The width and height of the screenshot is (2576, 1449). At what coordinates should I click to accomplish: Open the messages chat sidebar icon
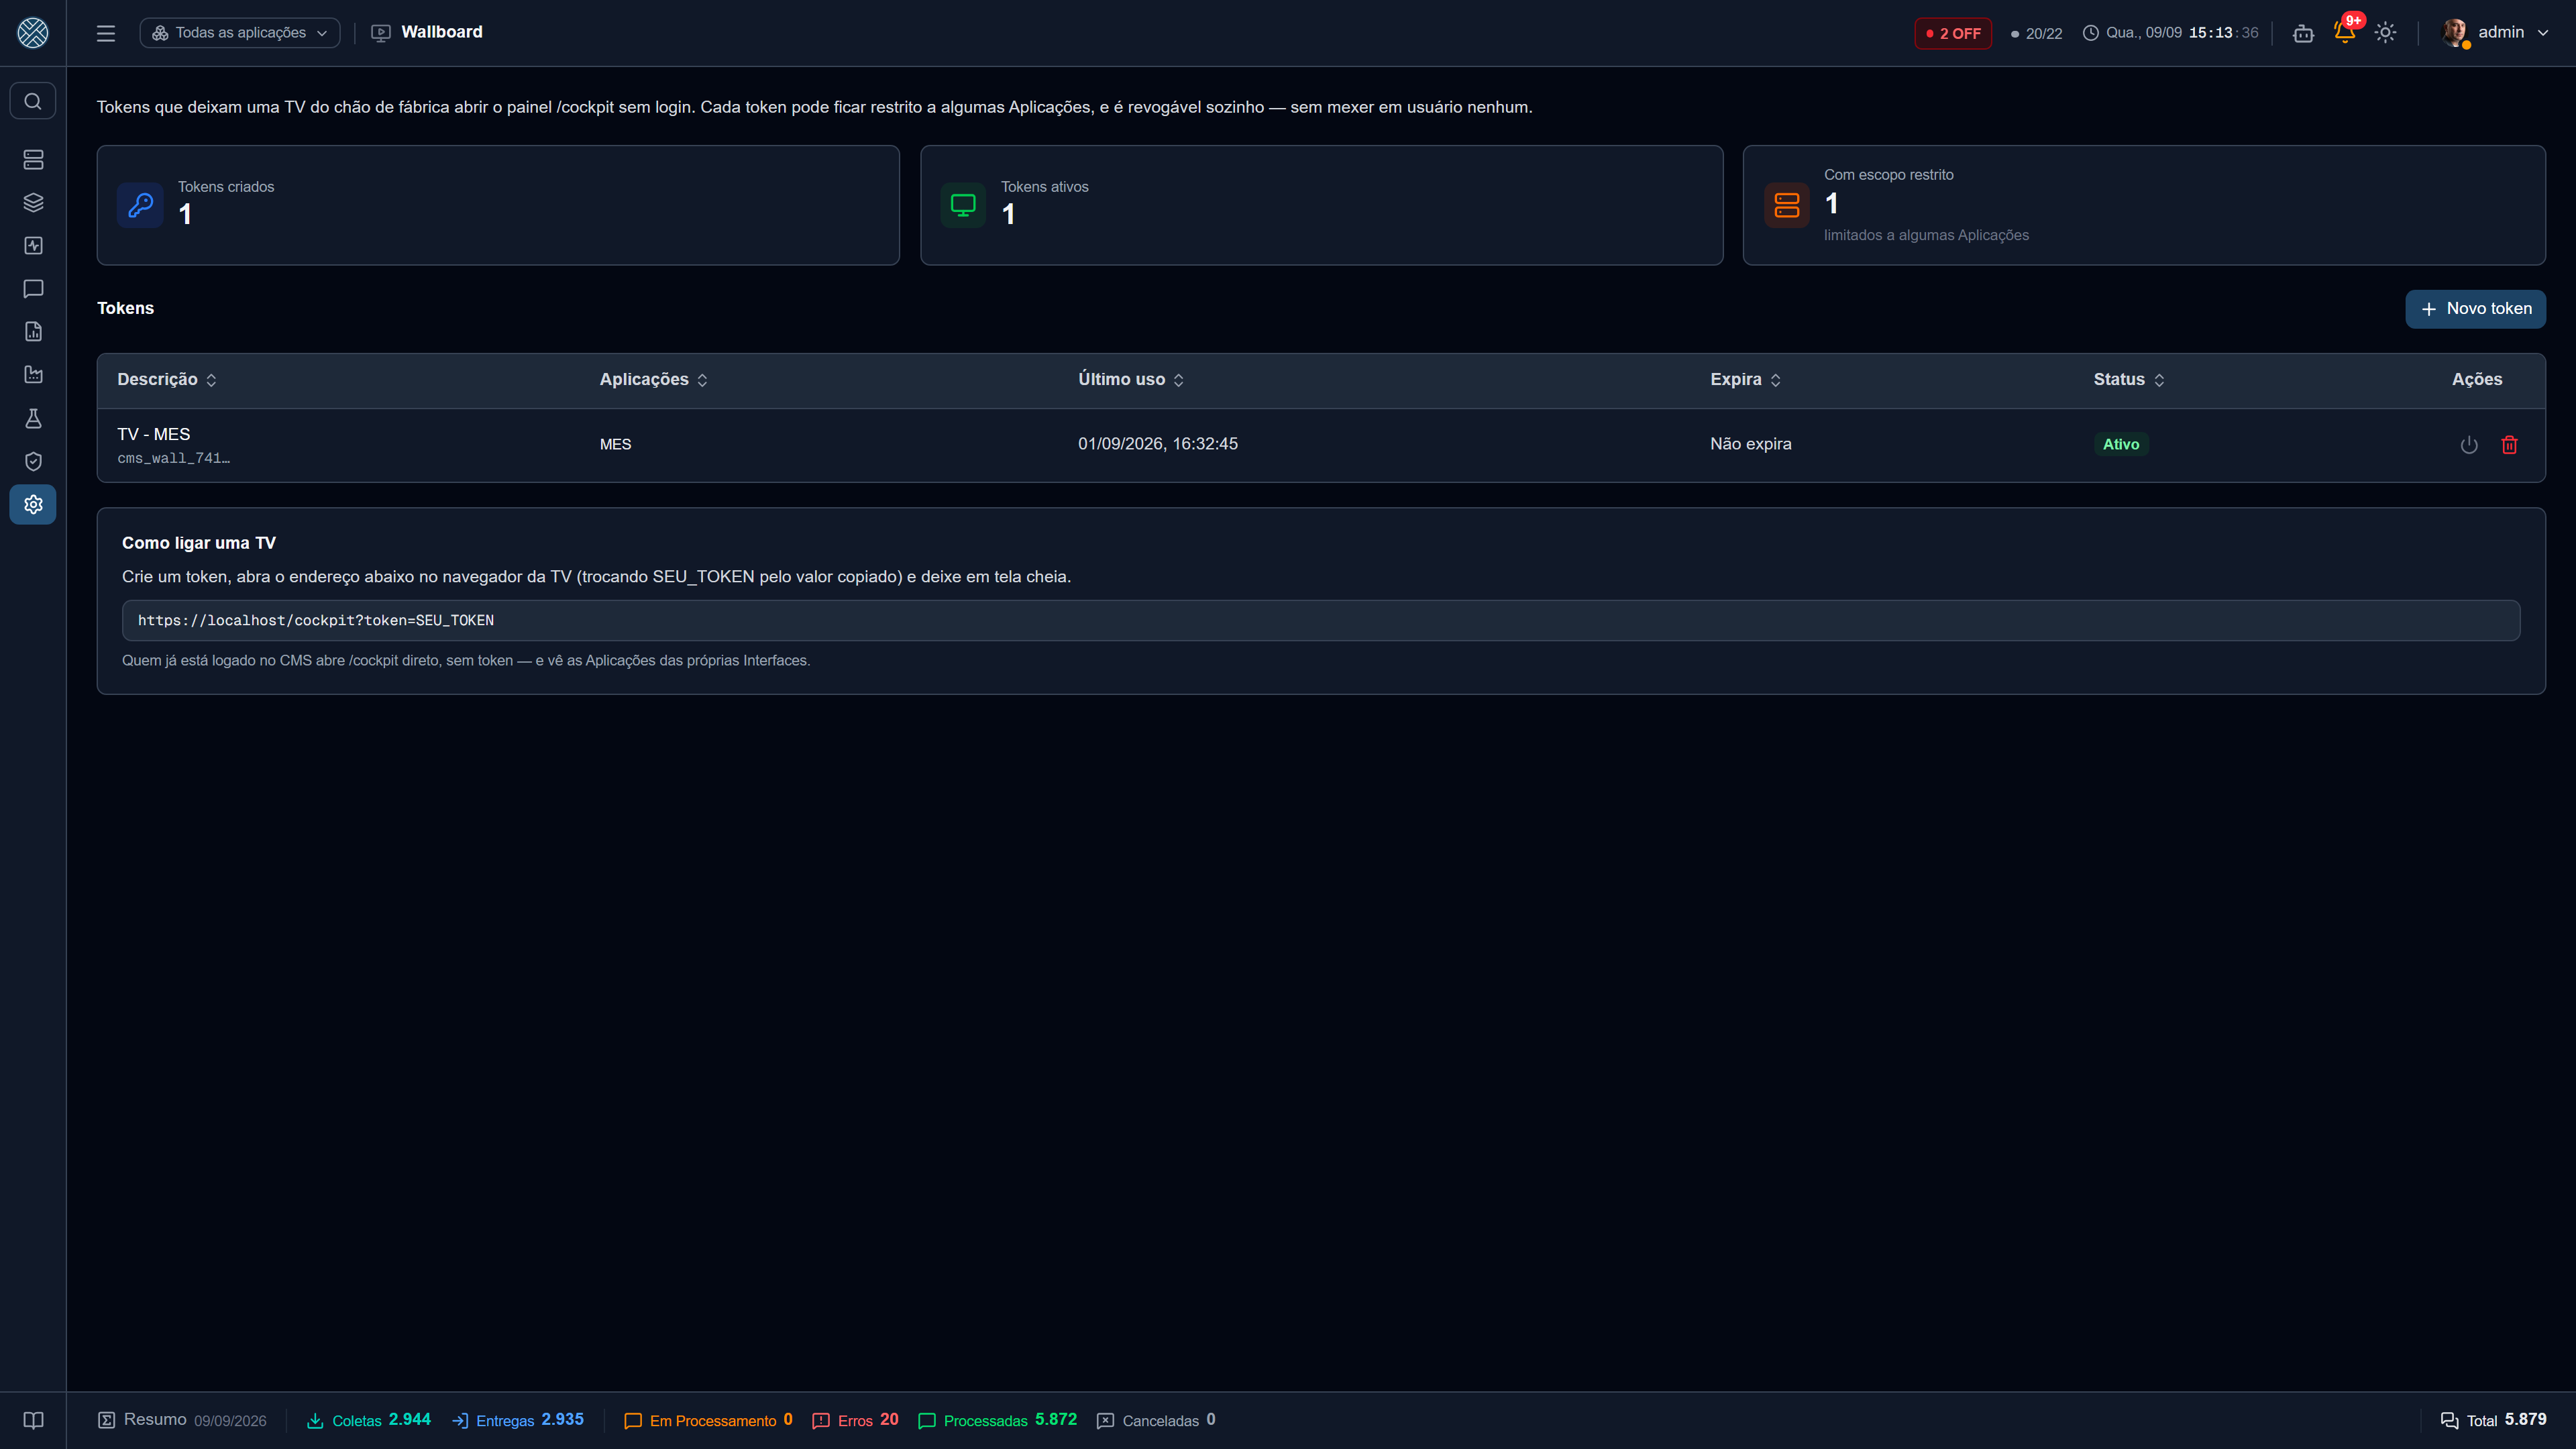33,289
